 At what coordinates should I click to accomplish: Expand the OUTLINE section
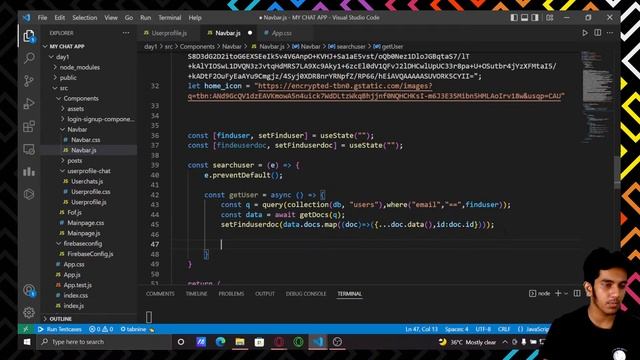[89, 319]
